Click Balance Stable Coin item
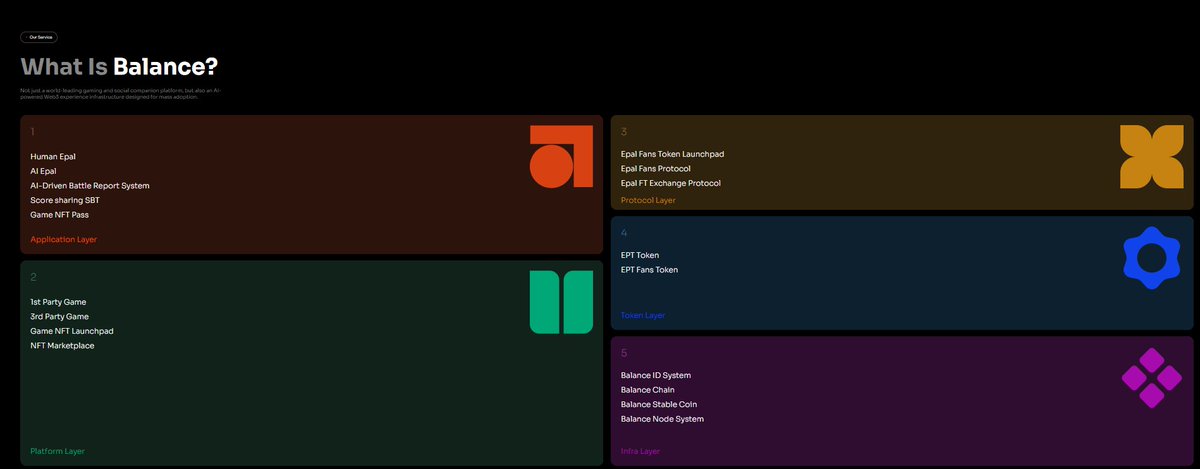Screen dimensions: 1200x469 pos(659,404)
